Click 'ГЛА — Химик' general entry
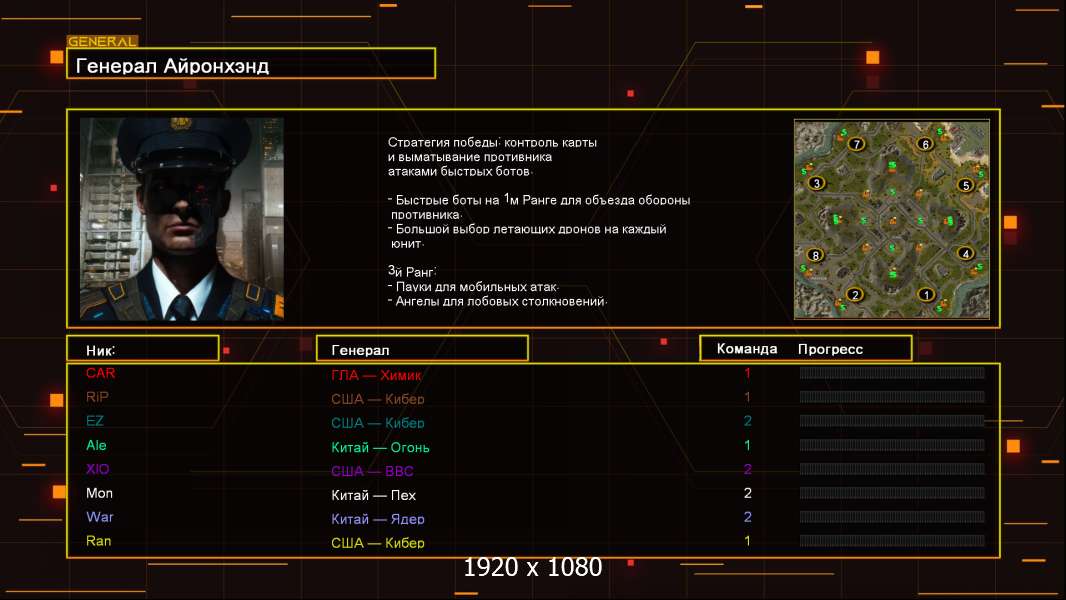Image resolution: width=1066 pixels, height=600 pixels. (376, 375)
